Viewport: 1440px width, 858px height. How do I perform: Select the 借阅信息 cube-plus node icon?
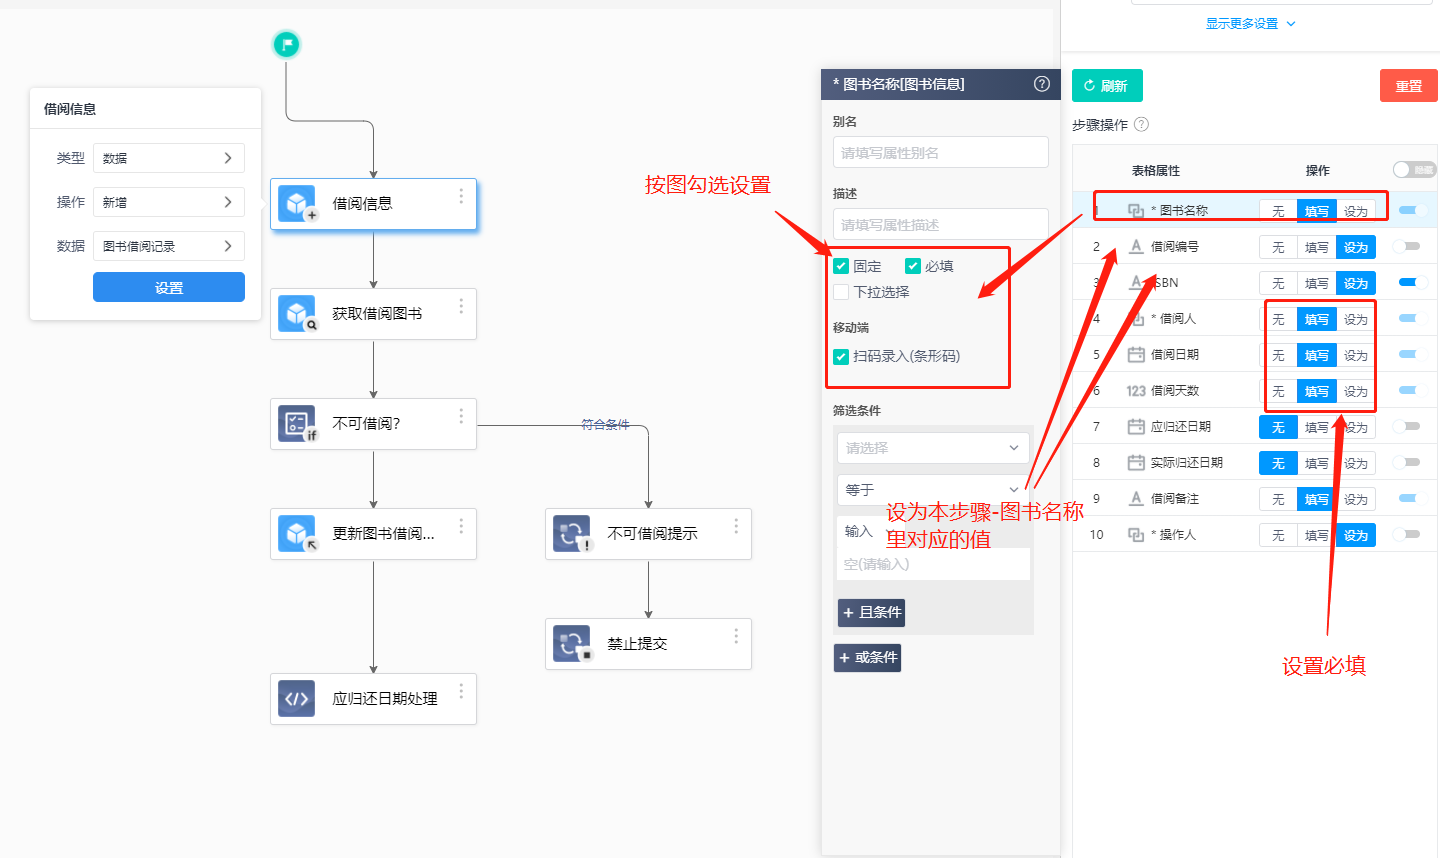(x=297, y=203)
